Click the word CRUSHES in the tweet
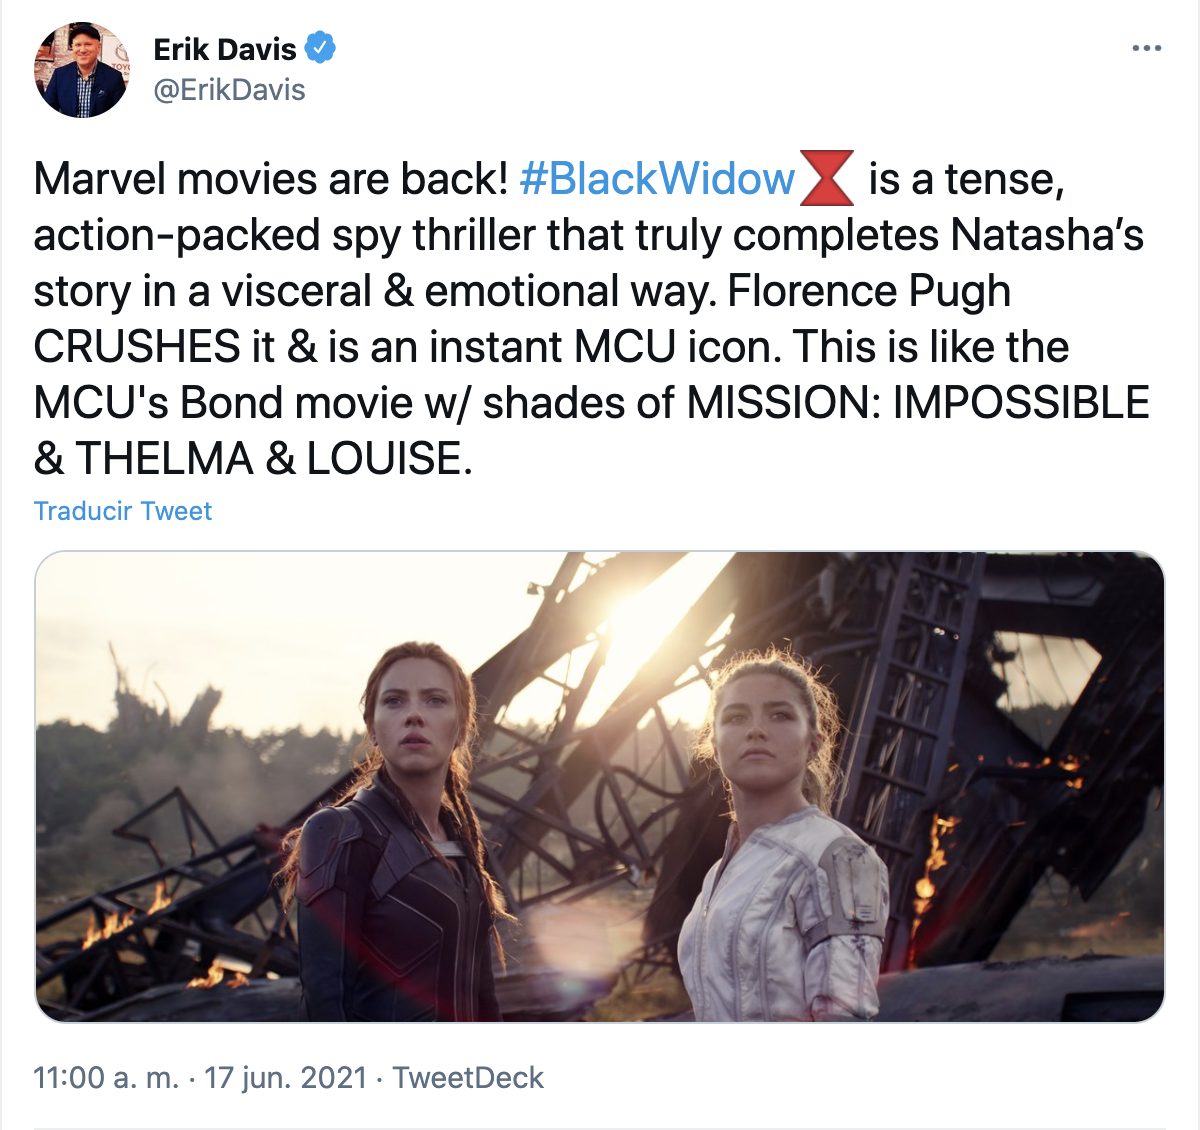This screenshot has width=1200, height=1130. pyautogui.click(x=137, y=347)
